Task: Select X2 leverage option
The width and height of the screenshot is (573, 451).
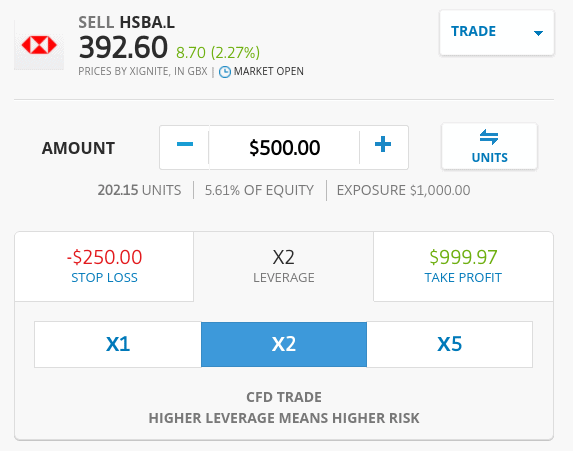Action: [x=284, y=344]
